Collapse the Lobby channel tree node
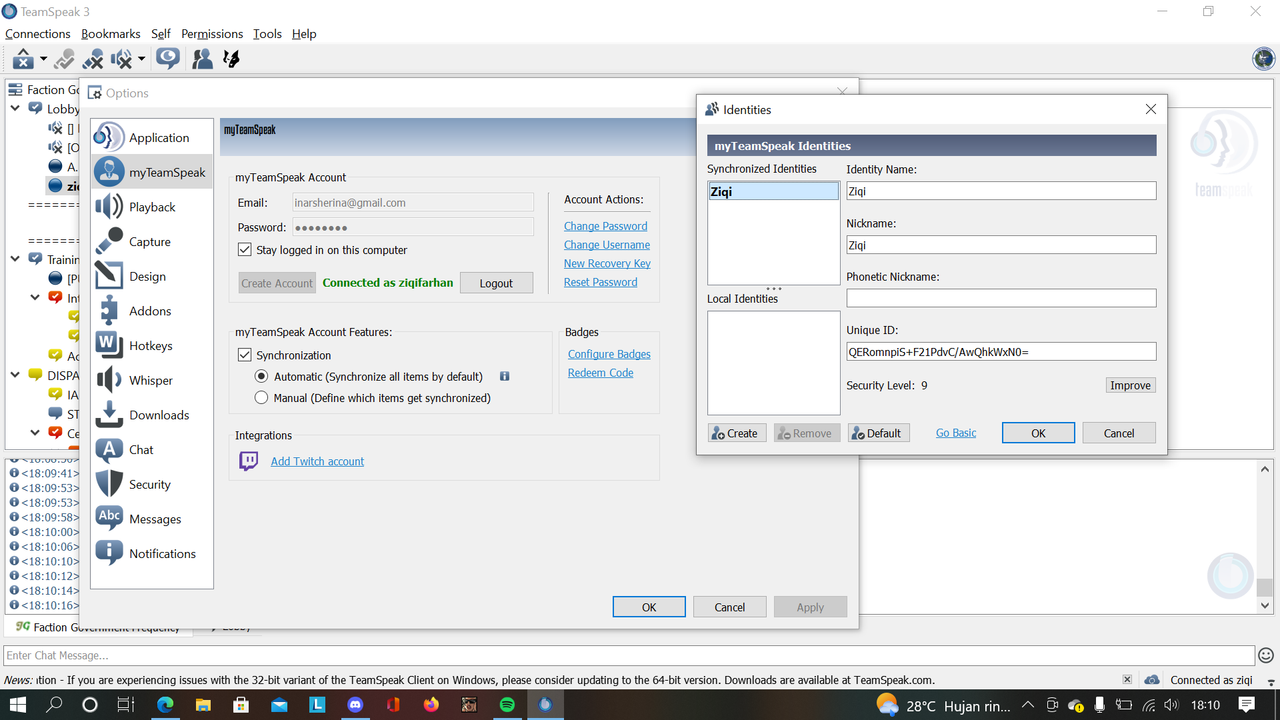The height and width of the screenshot is (720, 1280). point(16,109)
